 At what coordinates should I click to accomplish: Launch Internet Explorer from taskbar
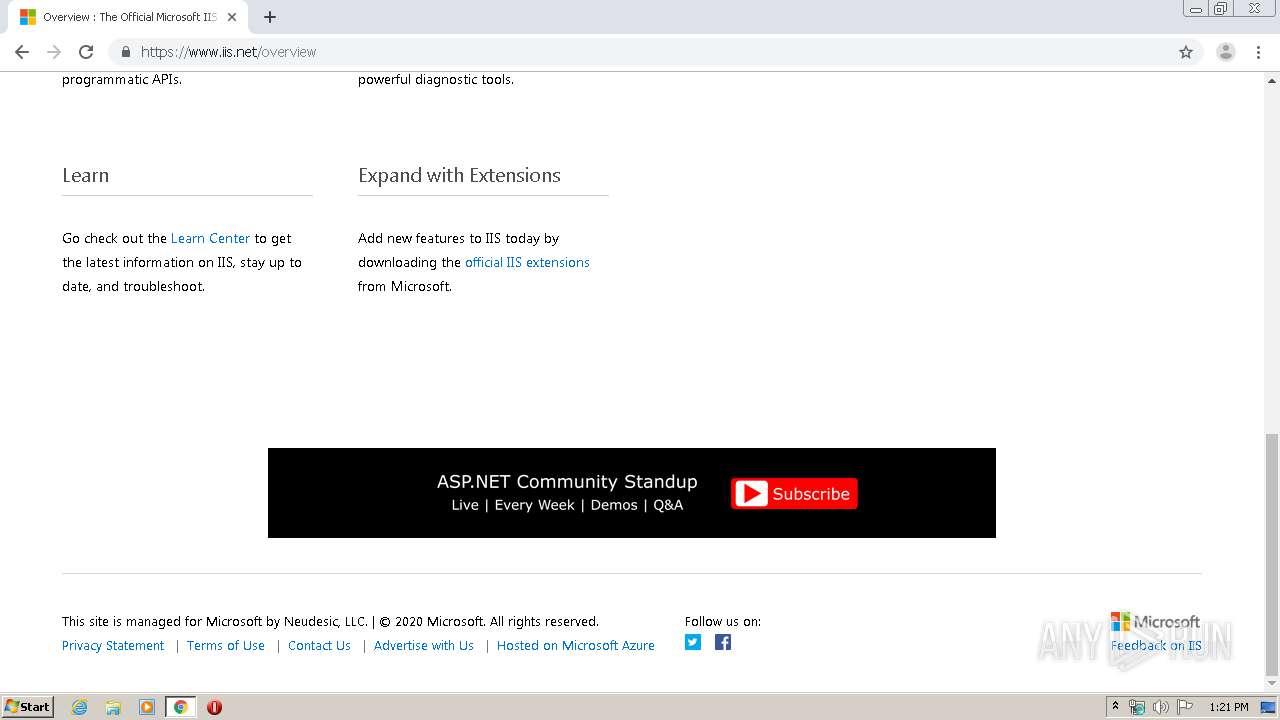pyautogui.click(x=80, y=707)
